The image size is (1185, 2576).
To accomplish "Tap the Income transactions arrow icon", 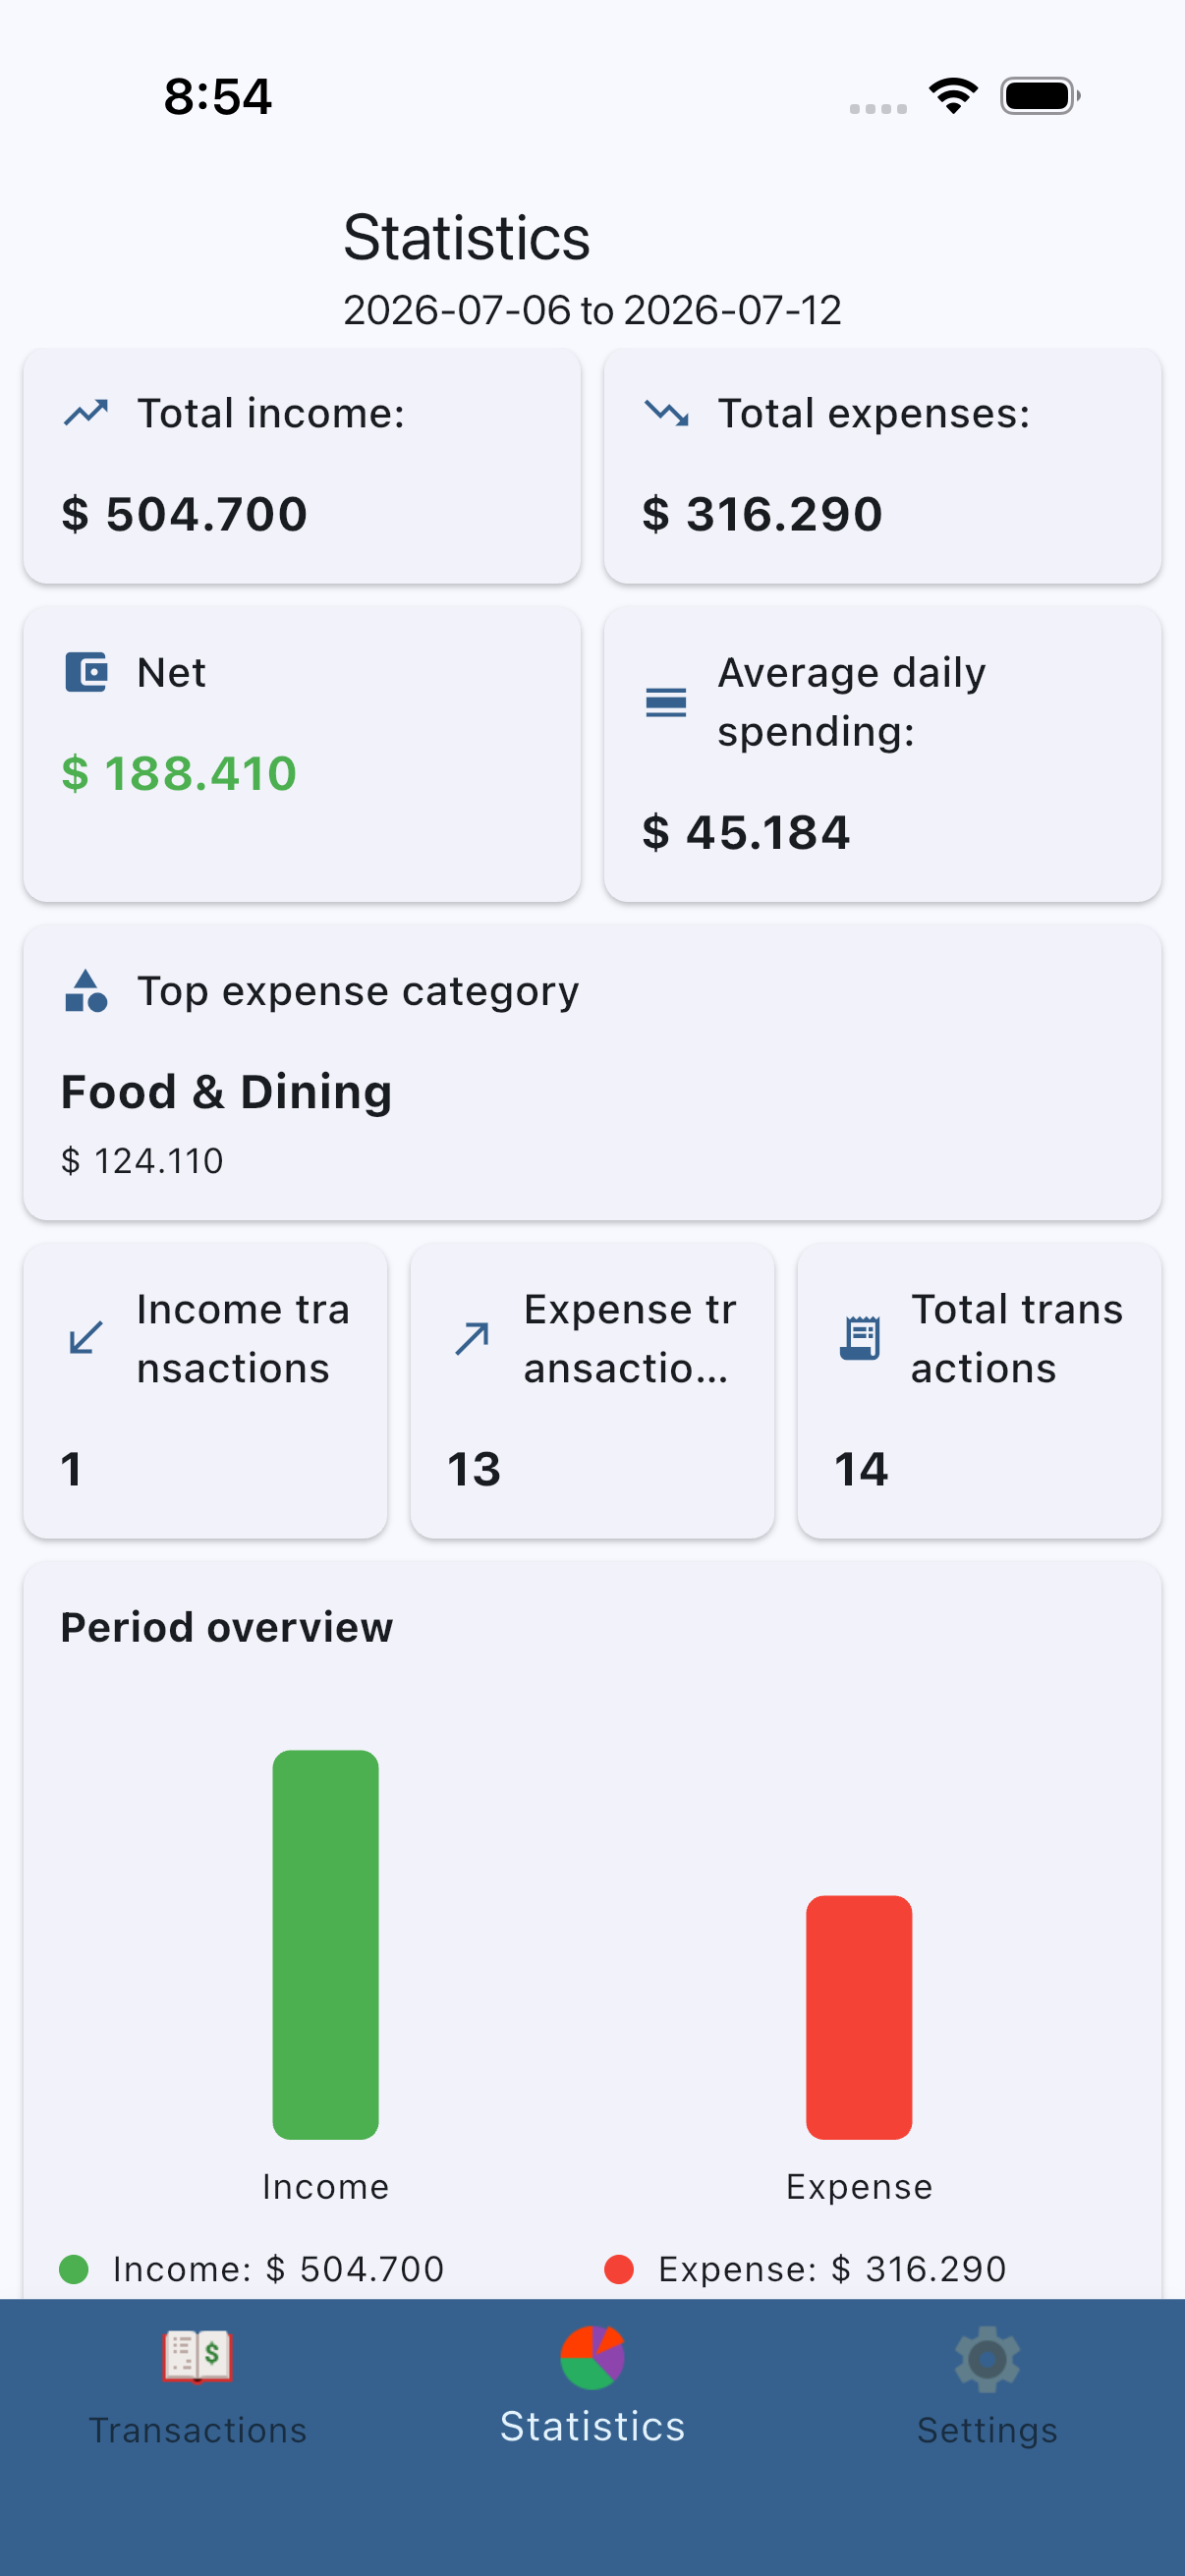I will coord(86,1337).
